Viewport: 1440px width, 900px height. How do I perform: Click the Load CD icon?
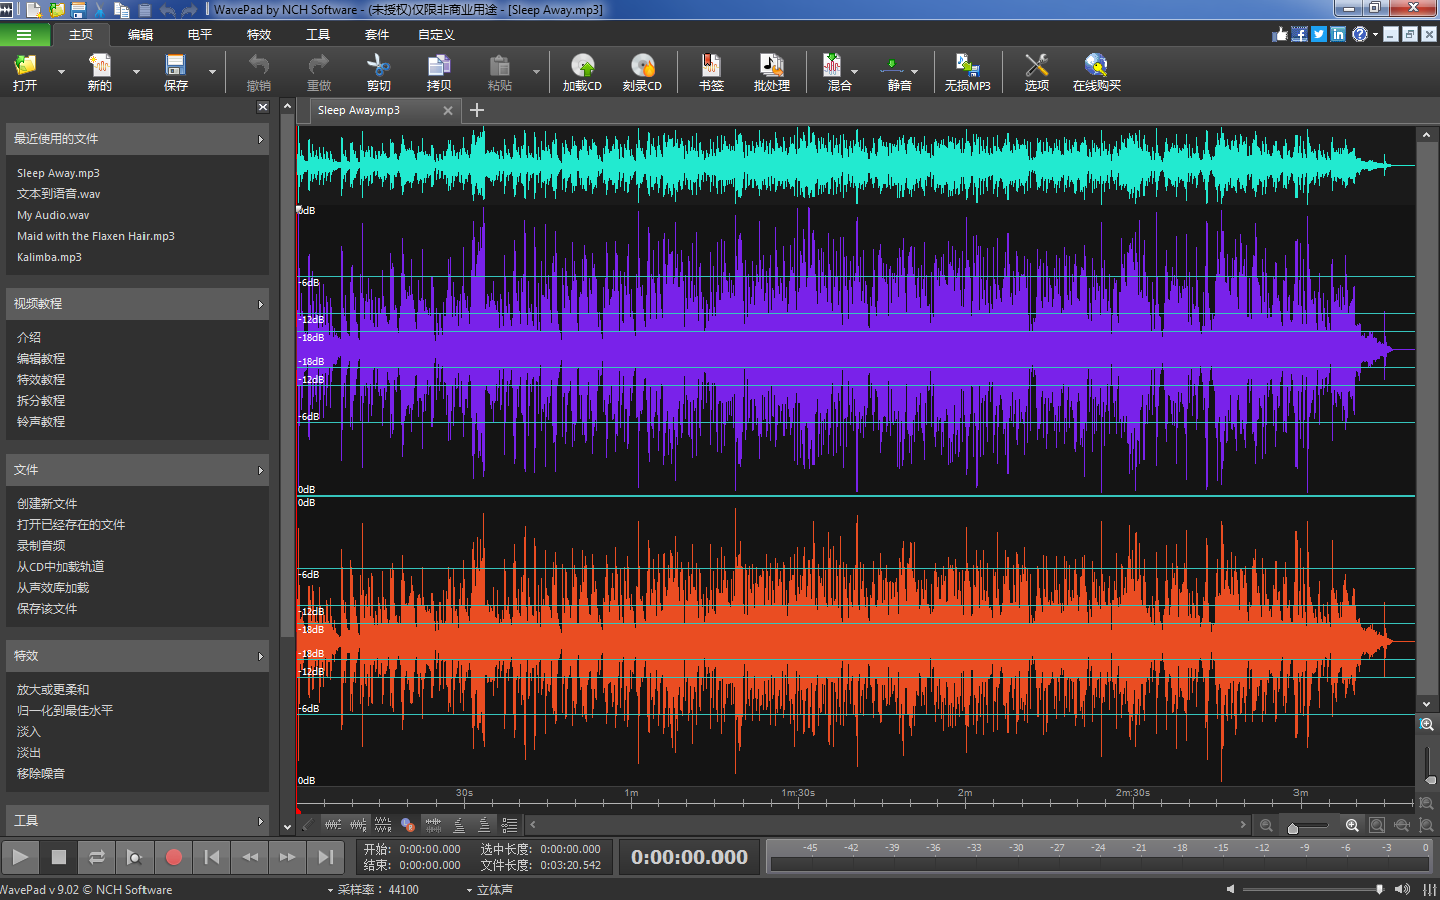582,72
